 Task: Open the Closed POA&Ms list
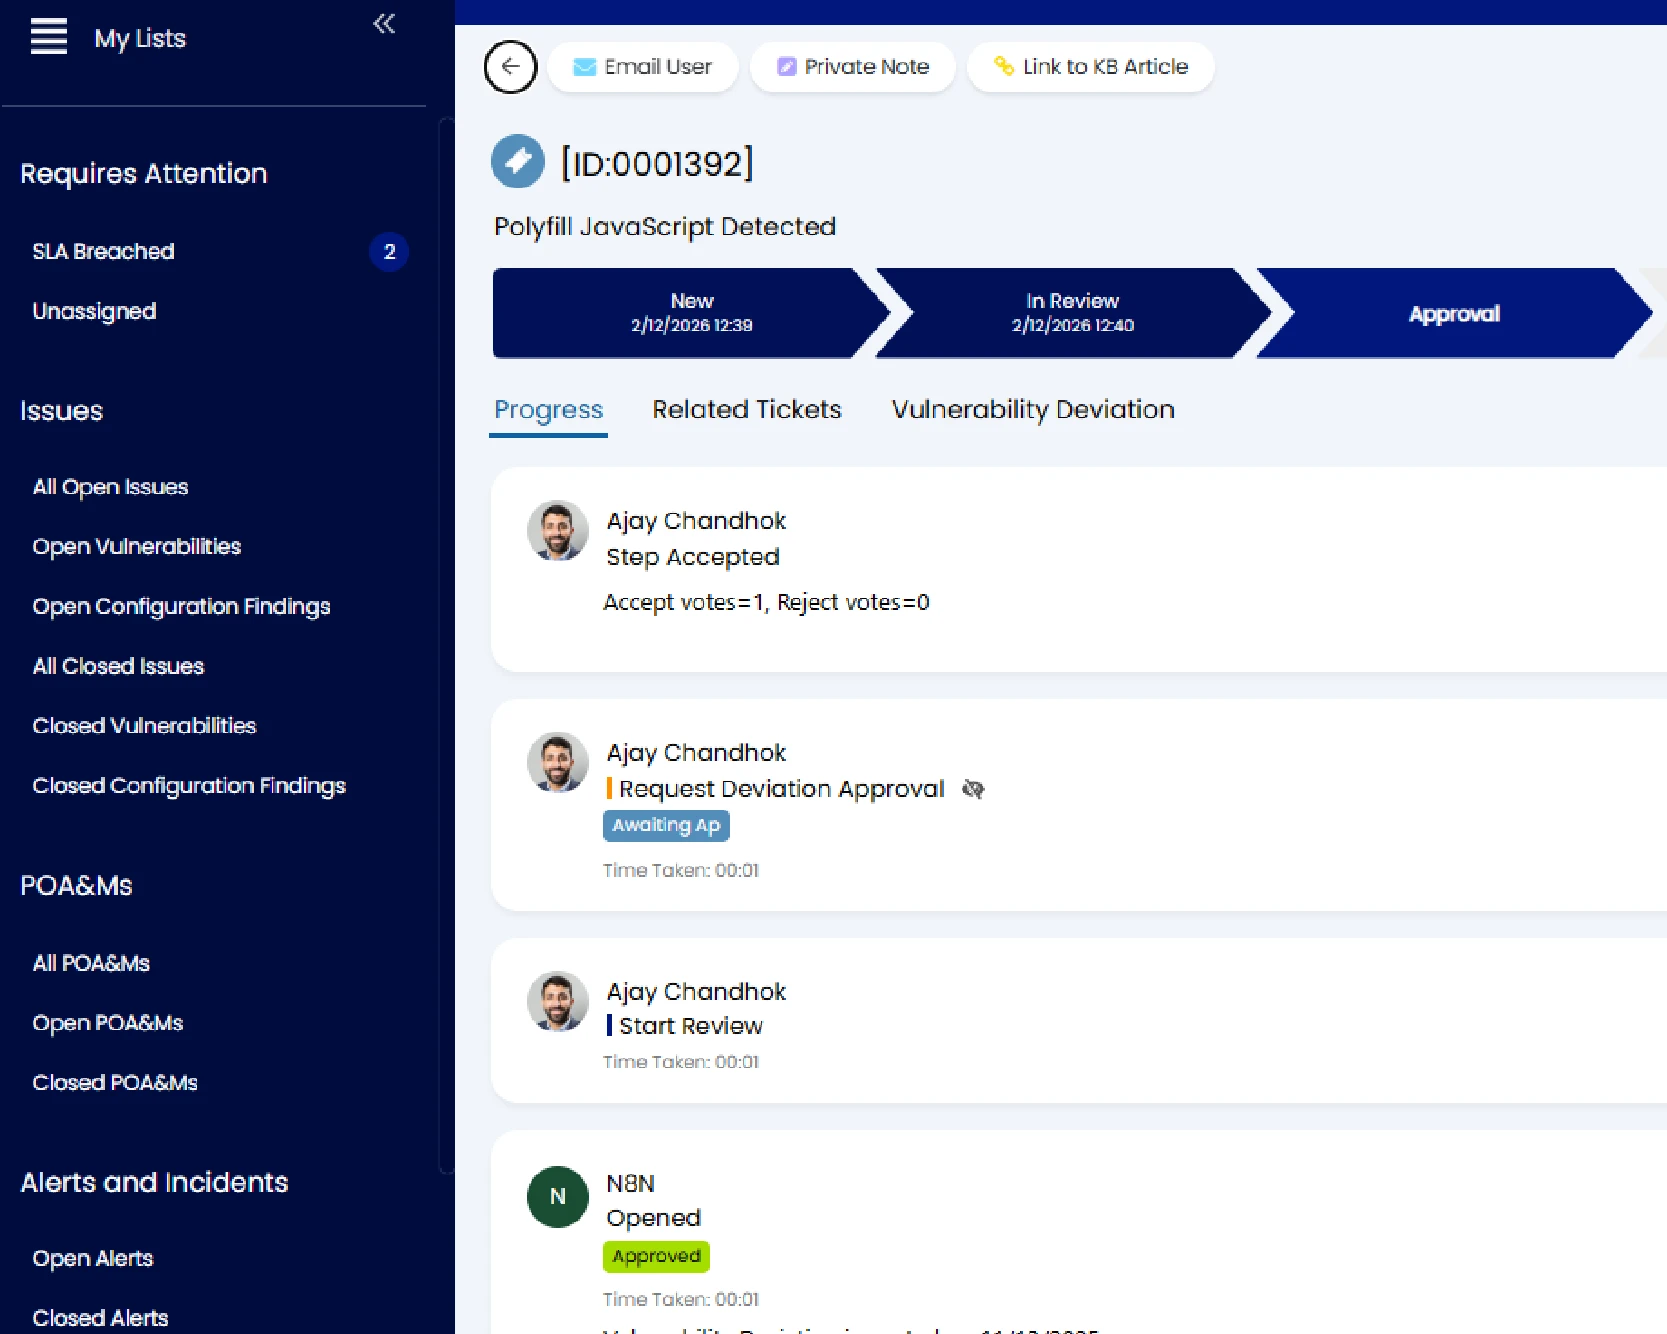click(x=115, y=1083)
